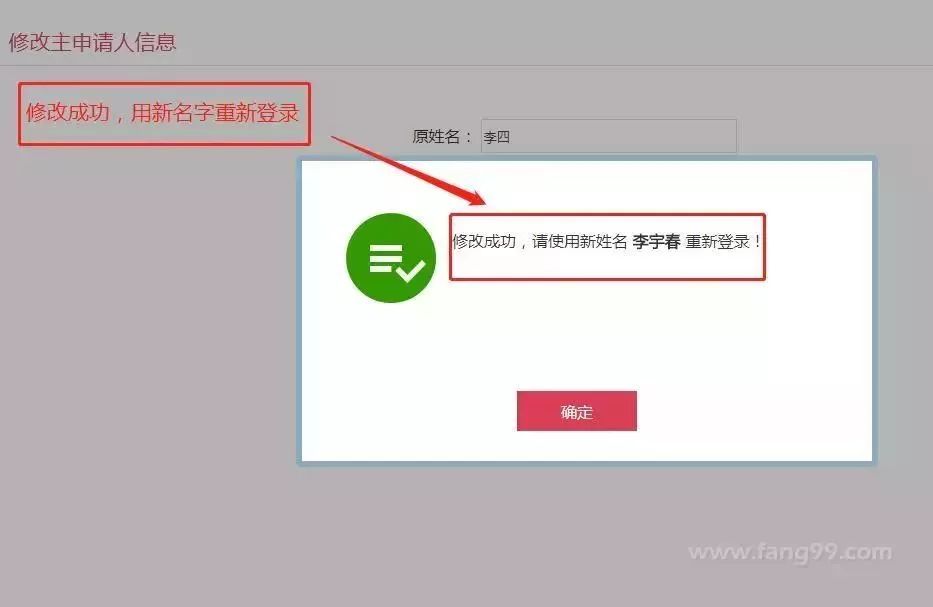The width and height of the screenshot is (933, 607).
Task: Focus the 原姓名 input field
Action: click(x=609, y=136)
